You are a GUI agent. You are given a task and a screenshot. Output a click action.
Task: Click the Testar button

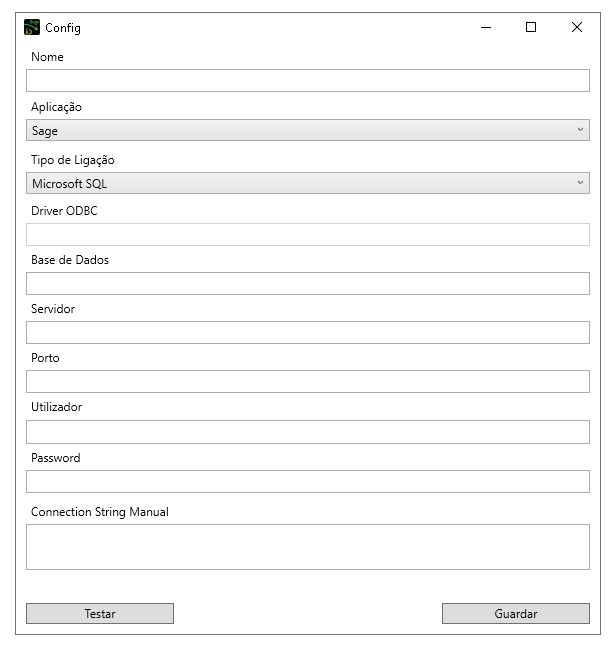(100, 613)
